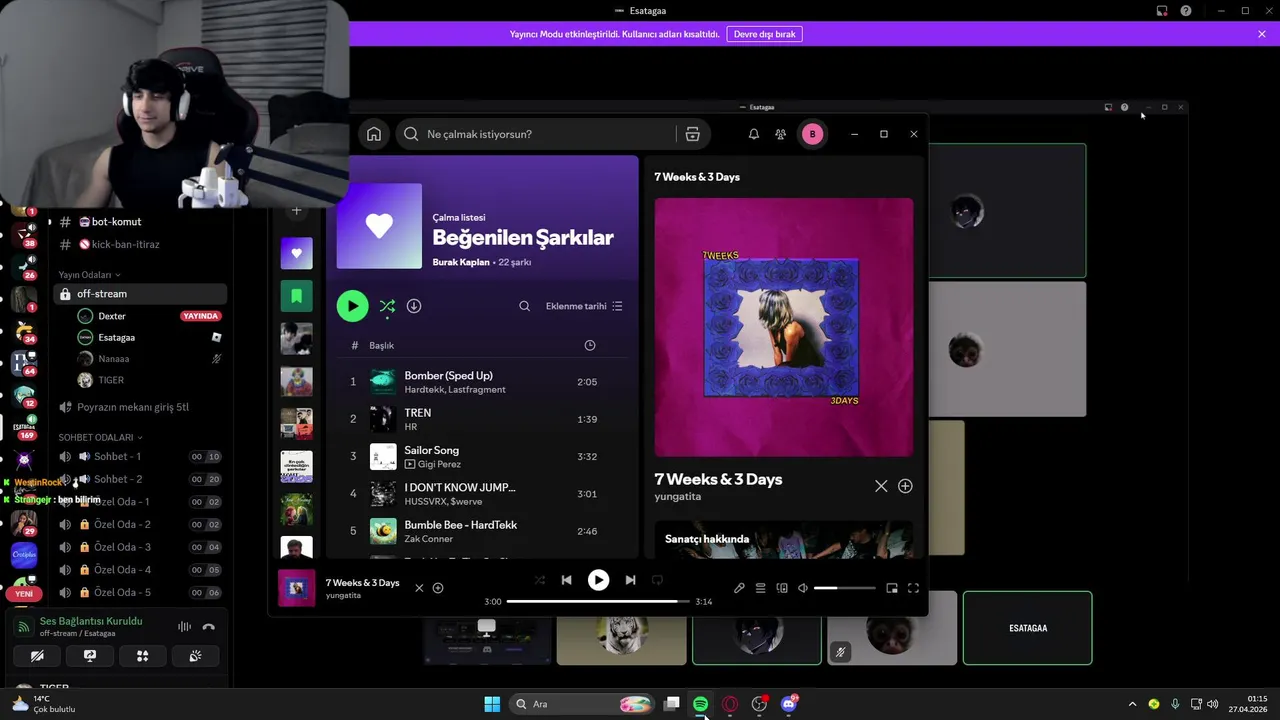Toggle Discord camera button in voice panel
This screenshot has width=1280, height=720.
[x=37, y=656]
